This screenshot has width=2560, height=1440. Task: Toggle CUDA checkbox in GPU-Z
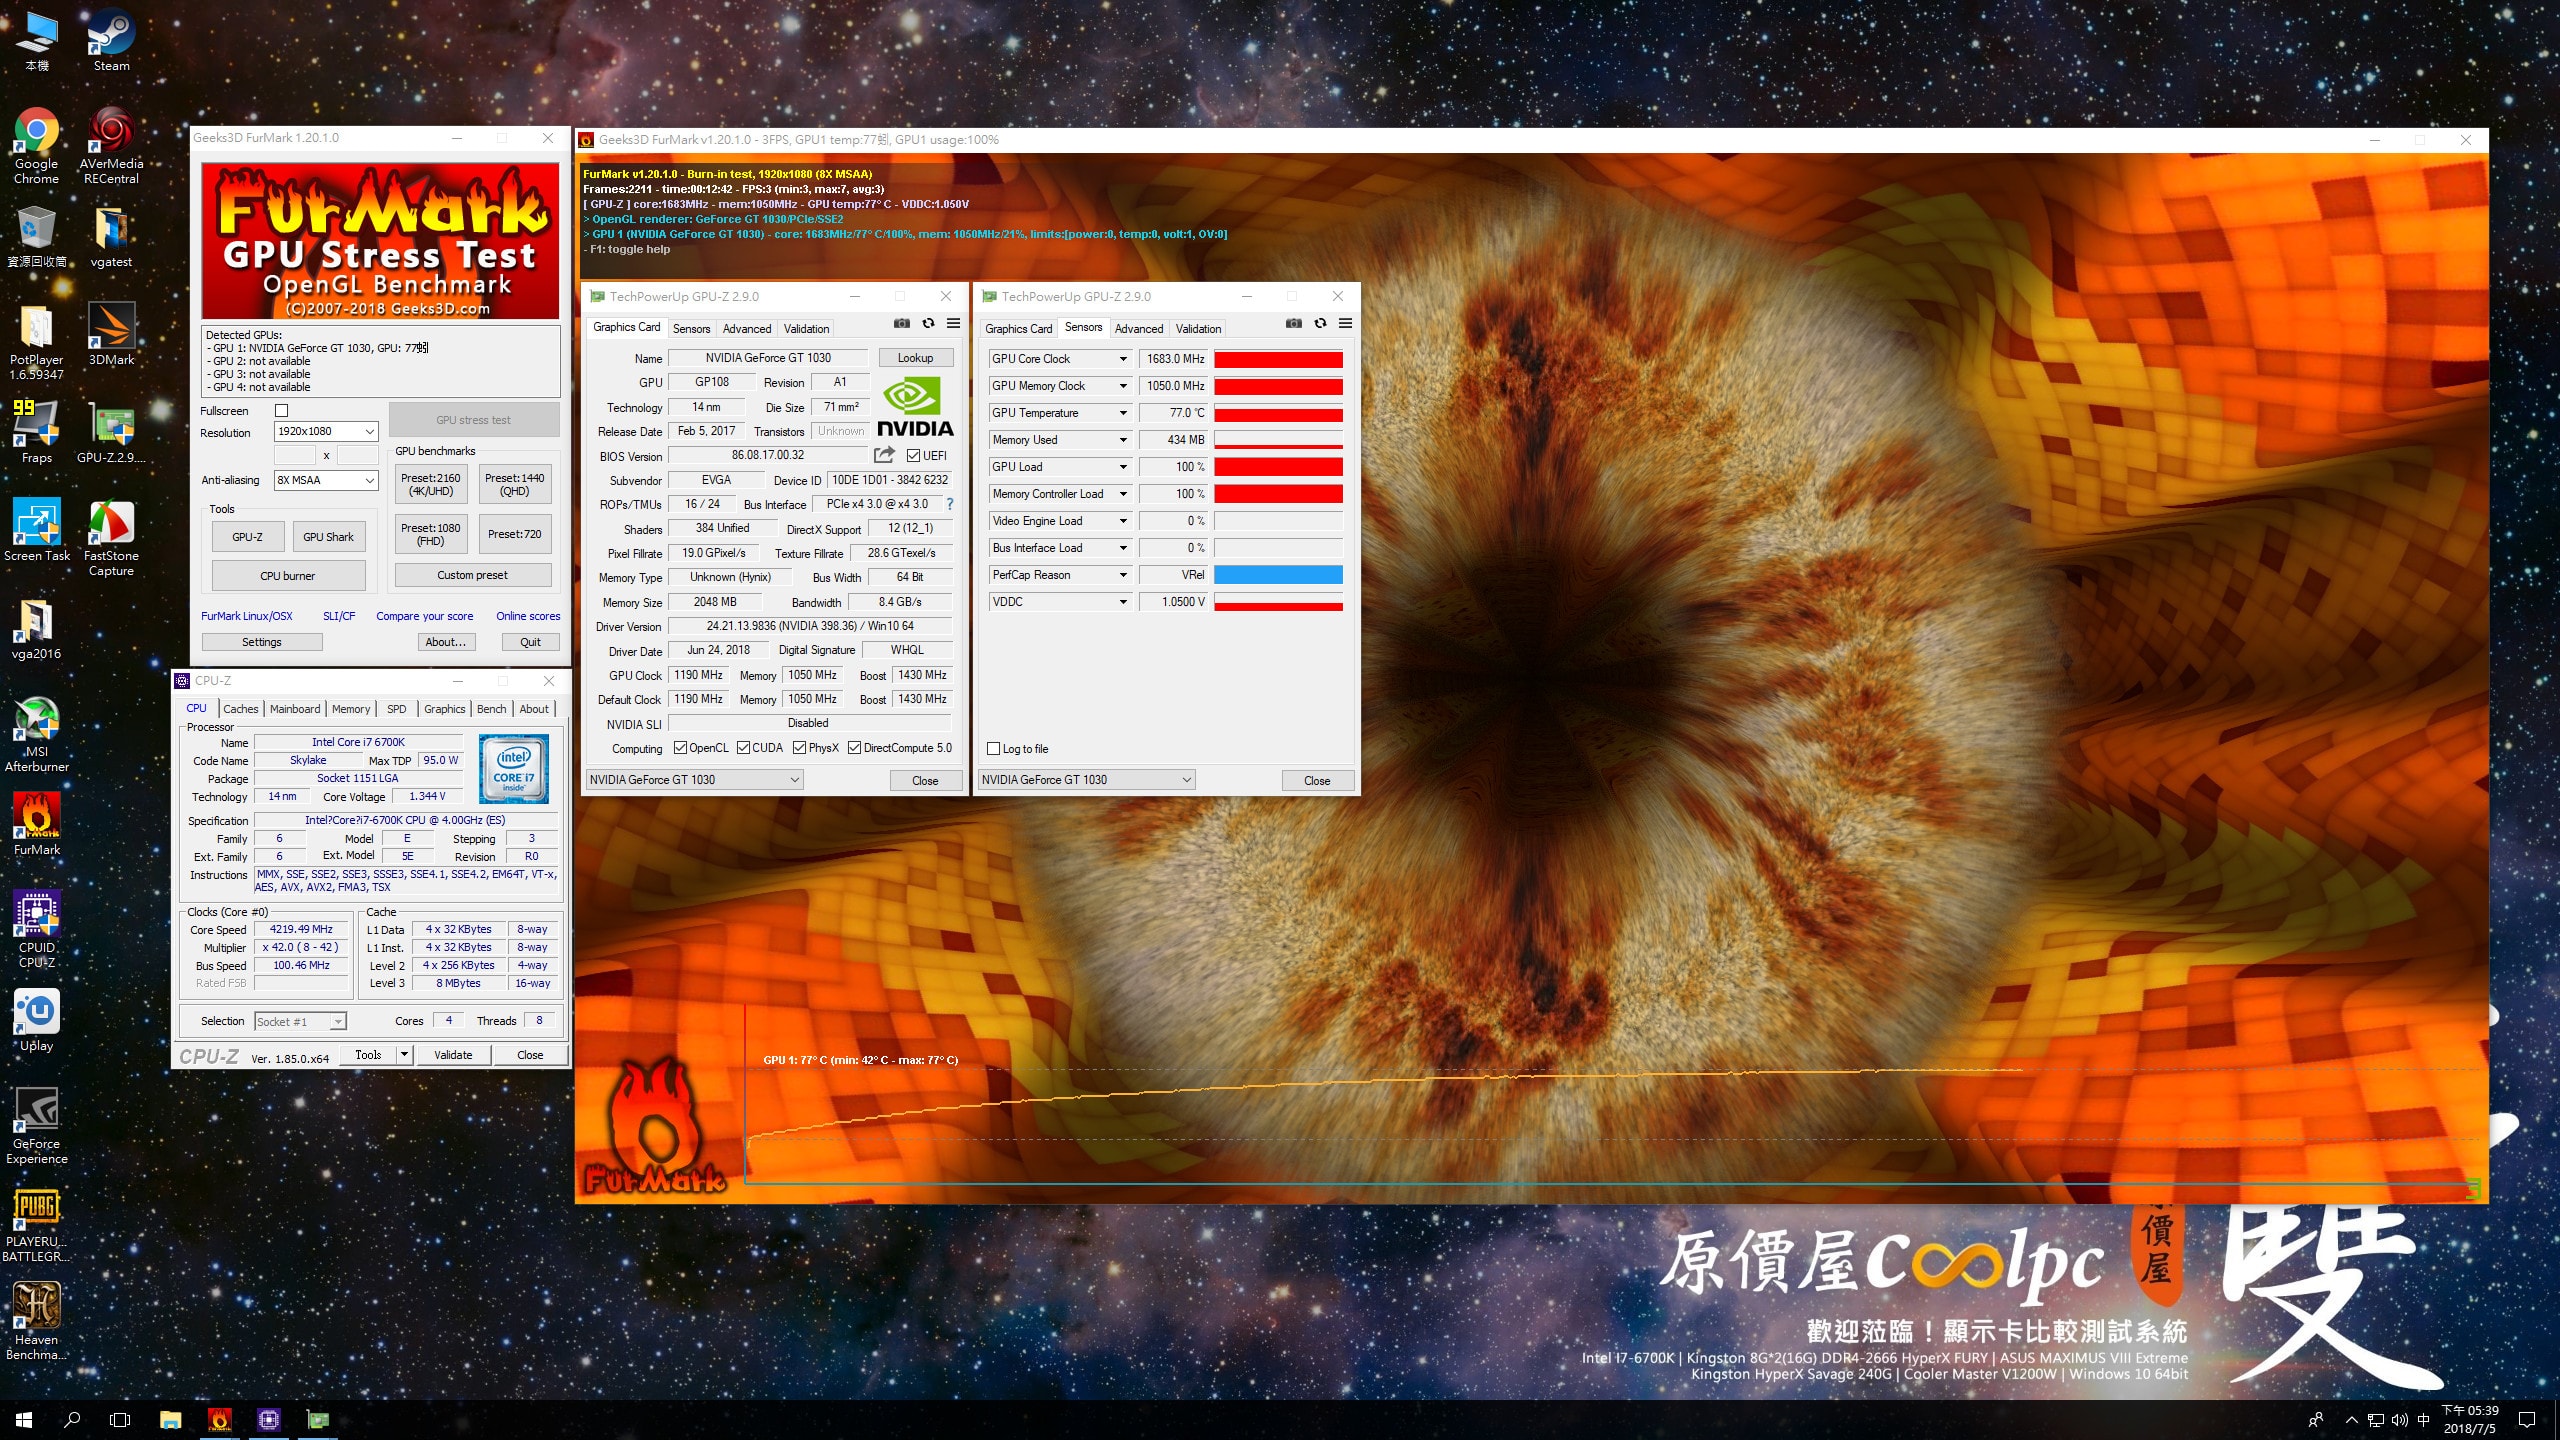pos(743,748)
